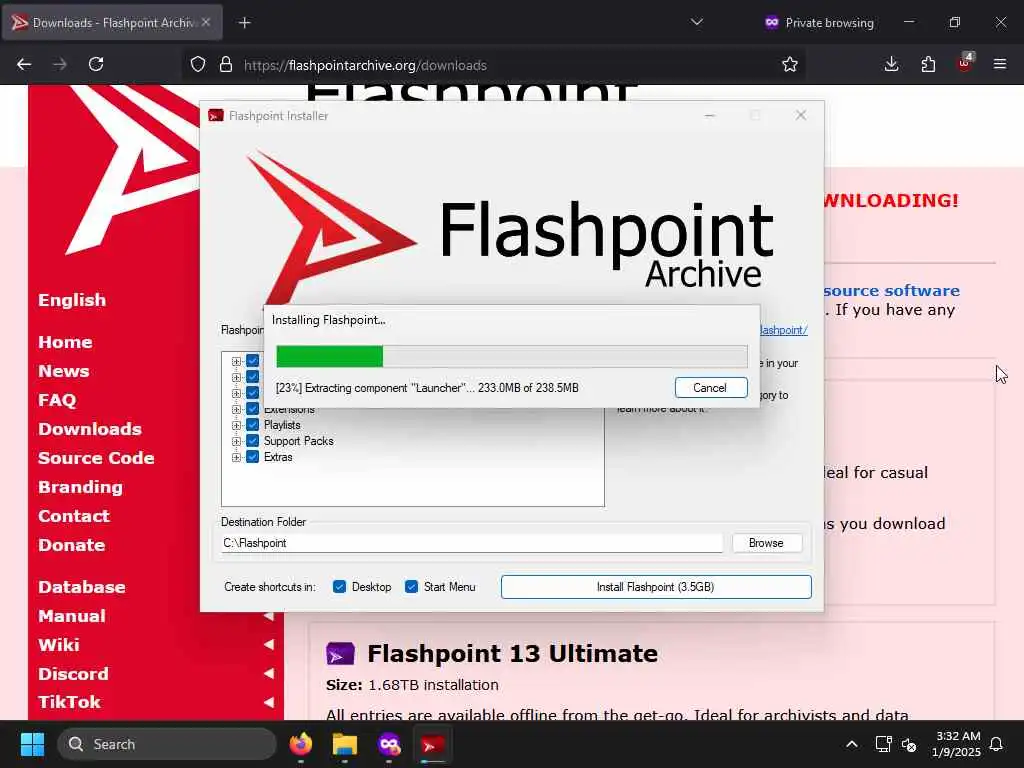Click the network status tray icon

click(x=883, y=744)
